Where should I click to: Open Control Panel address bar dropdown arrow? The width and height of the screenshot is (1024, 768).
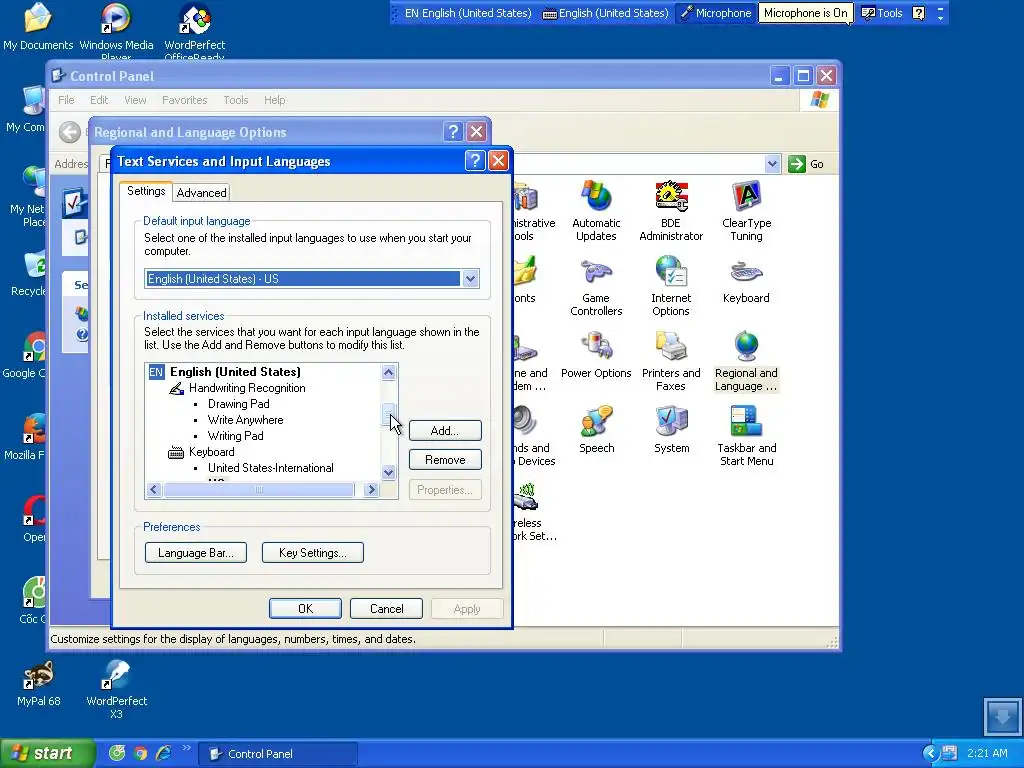pyautogui.click(x=773, y=164)
